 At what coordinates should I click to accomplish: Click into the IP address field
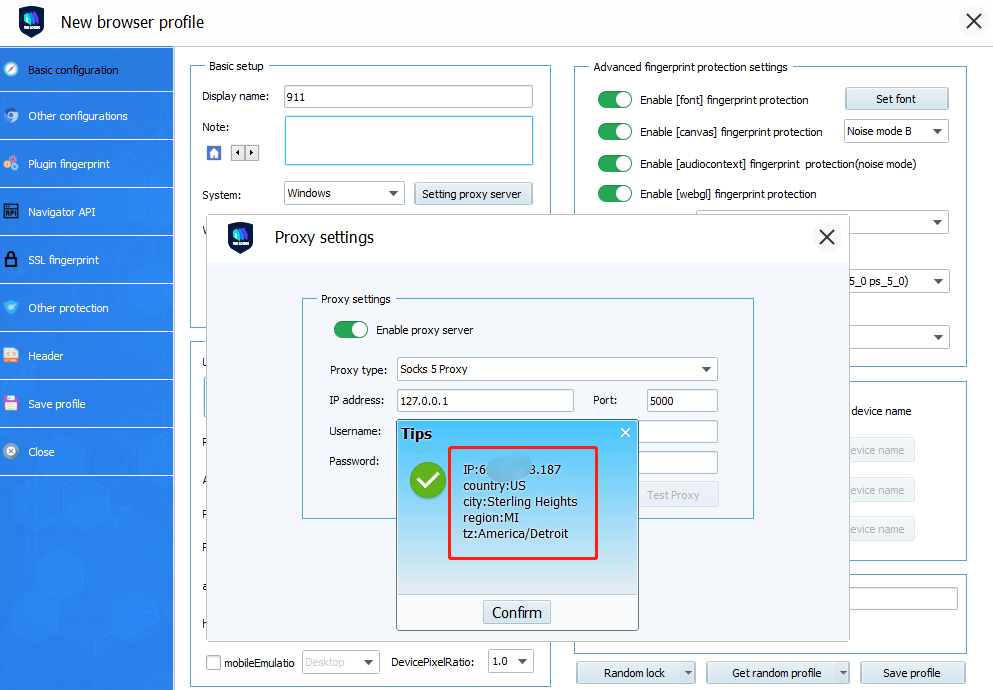[484, 401]
